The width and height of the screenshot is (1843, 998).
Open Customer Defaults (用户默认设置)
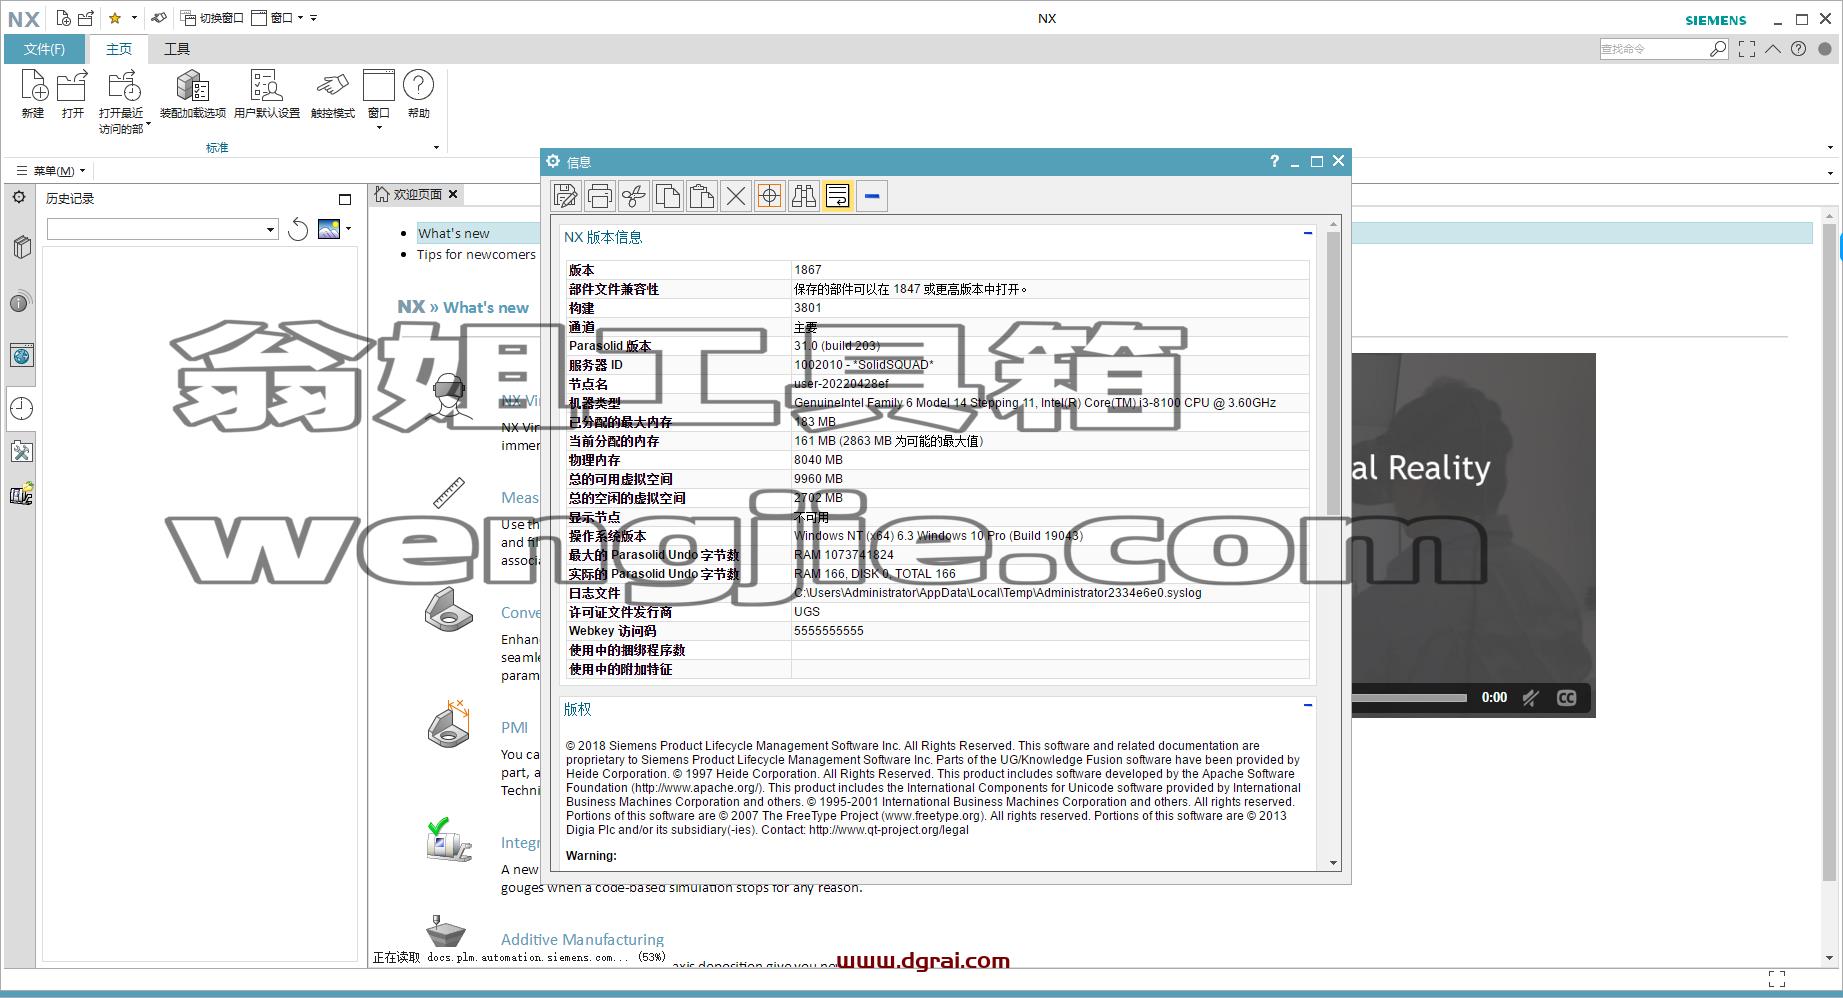(x=267, y=94)
